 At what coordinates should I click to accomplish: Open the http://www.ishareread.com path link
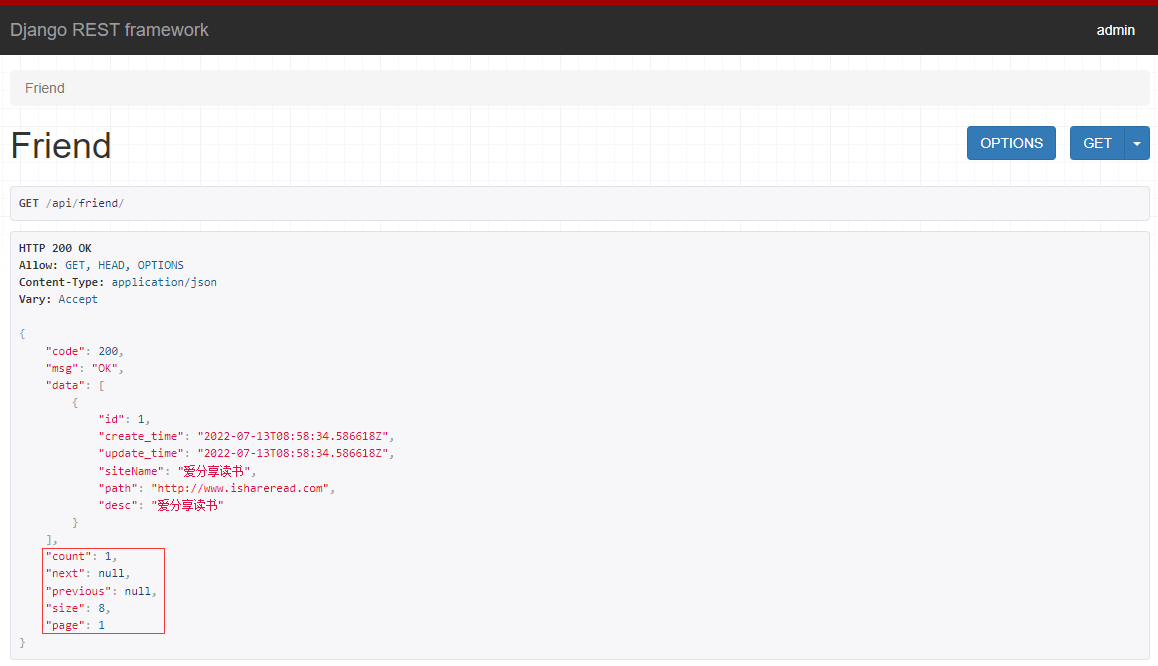(x=241, y=488)
